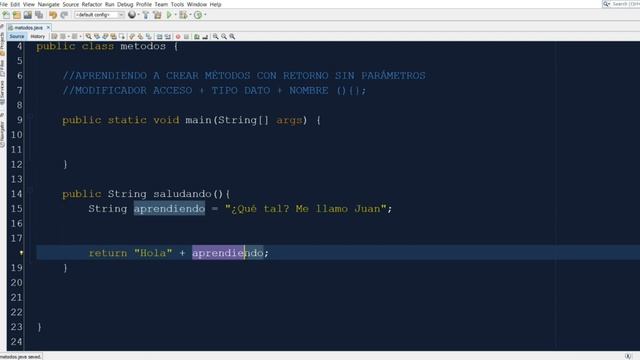640x360 pixels.
Task: Click the Redo toolbar icon
Action: tap(64, 15)
